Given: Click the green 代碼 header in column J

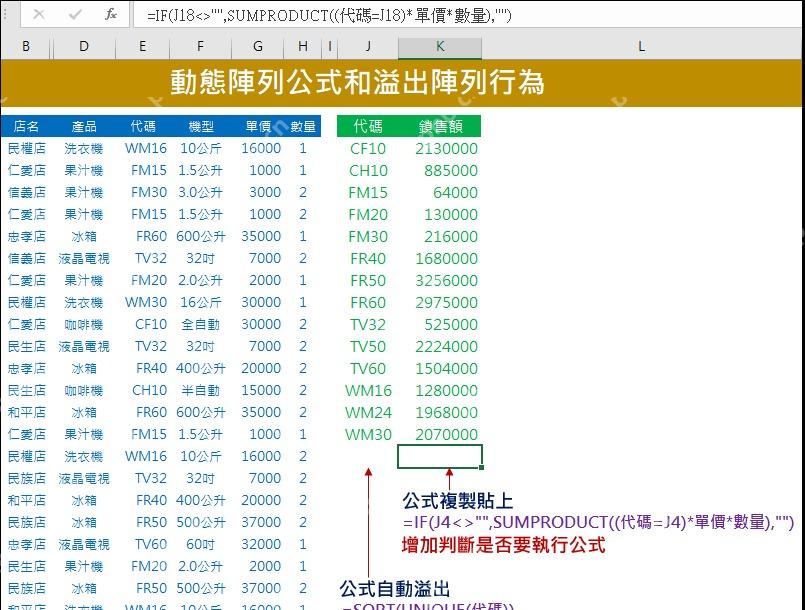Looking at the screenshot, I should click(368, 126).
